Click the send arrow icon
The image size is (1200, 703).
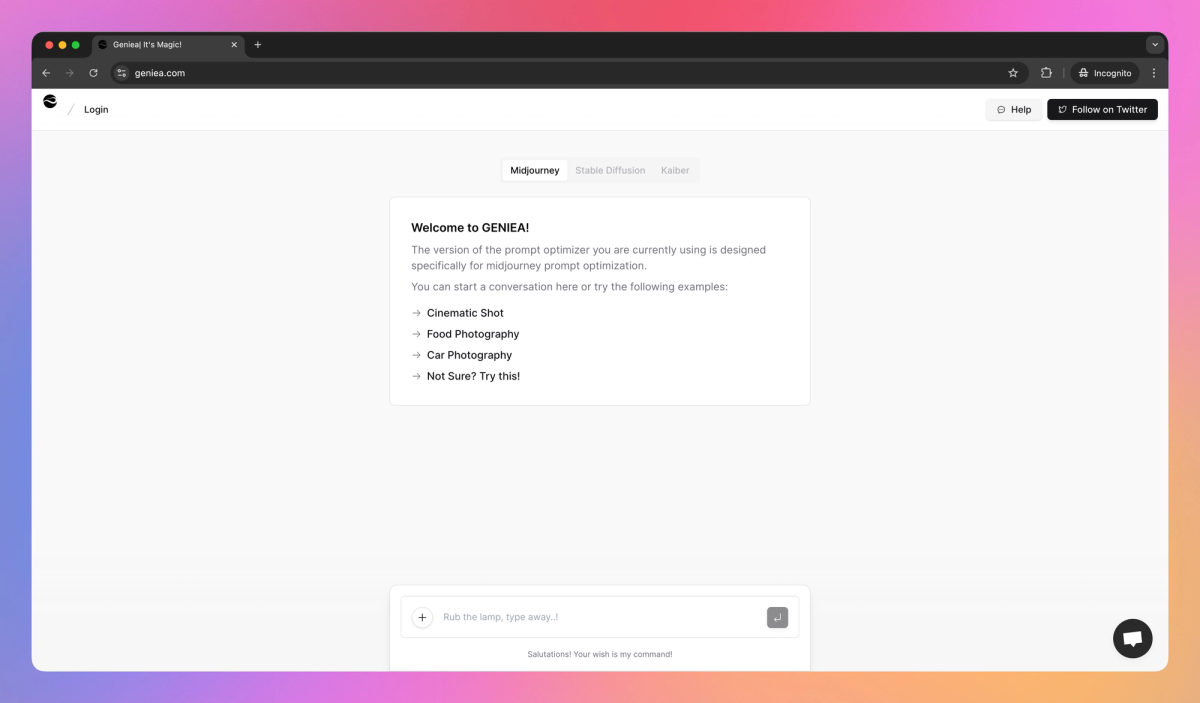pyautogui.click(x=777, y=617)
